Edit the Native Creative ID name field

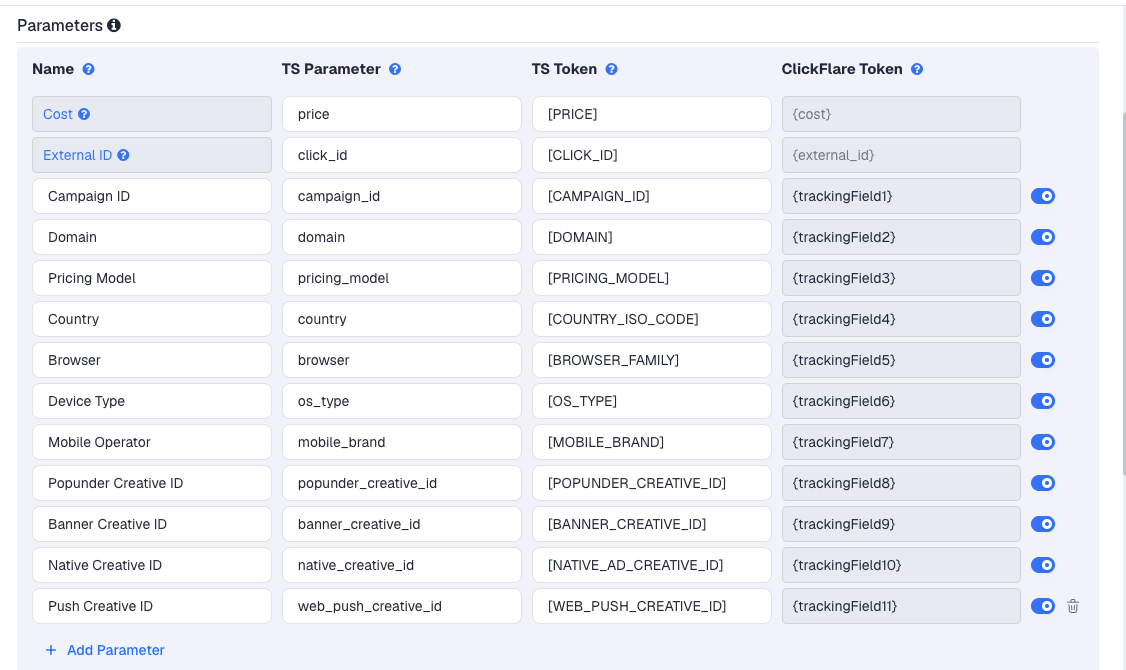tap(152, 565)
